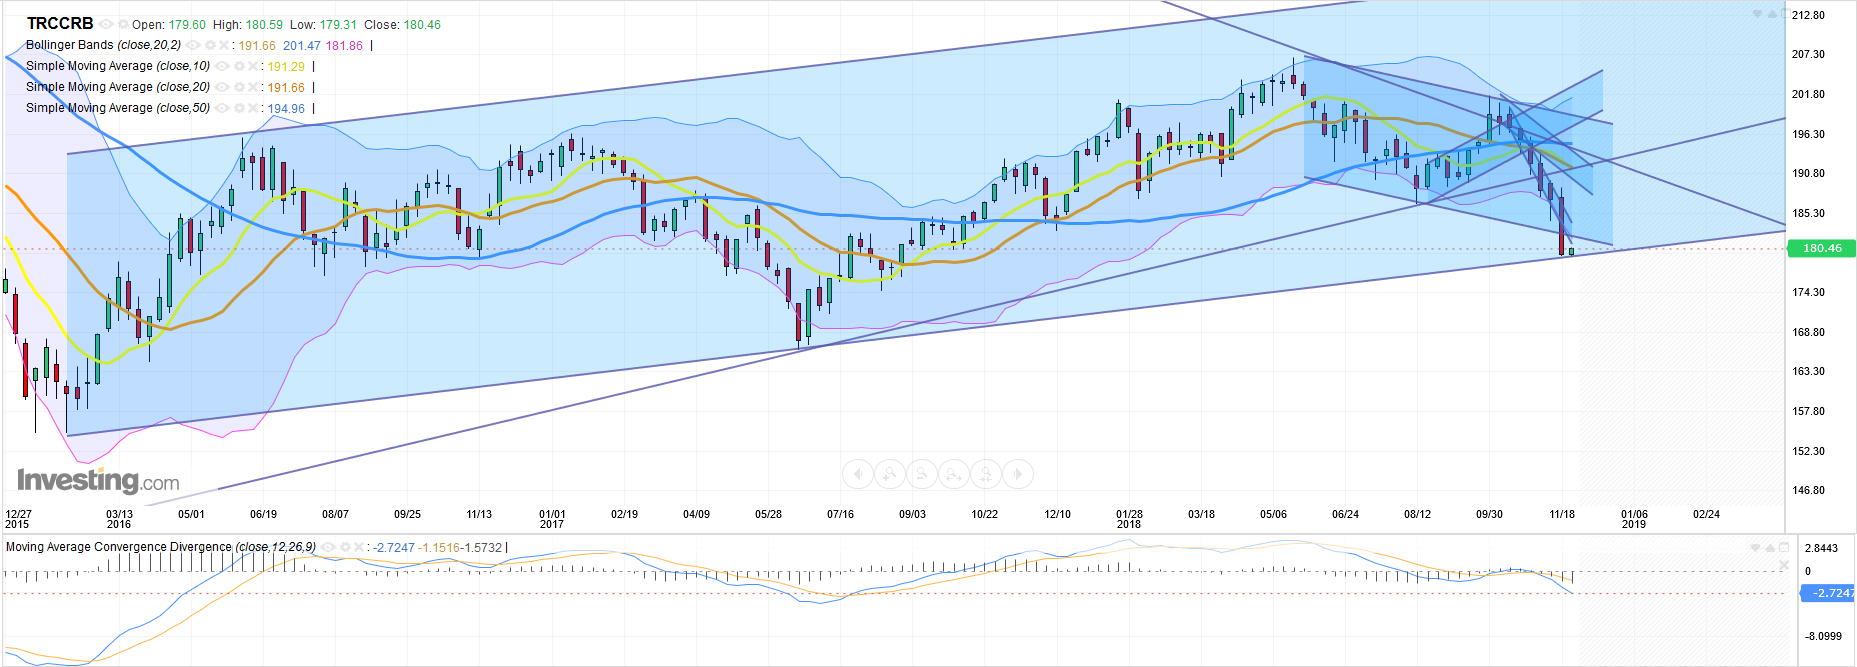1857x667 pixels.
Task: Zoom in using the magnifier plus button
Action: click(889, 474)
